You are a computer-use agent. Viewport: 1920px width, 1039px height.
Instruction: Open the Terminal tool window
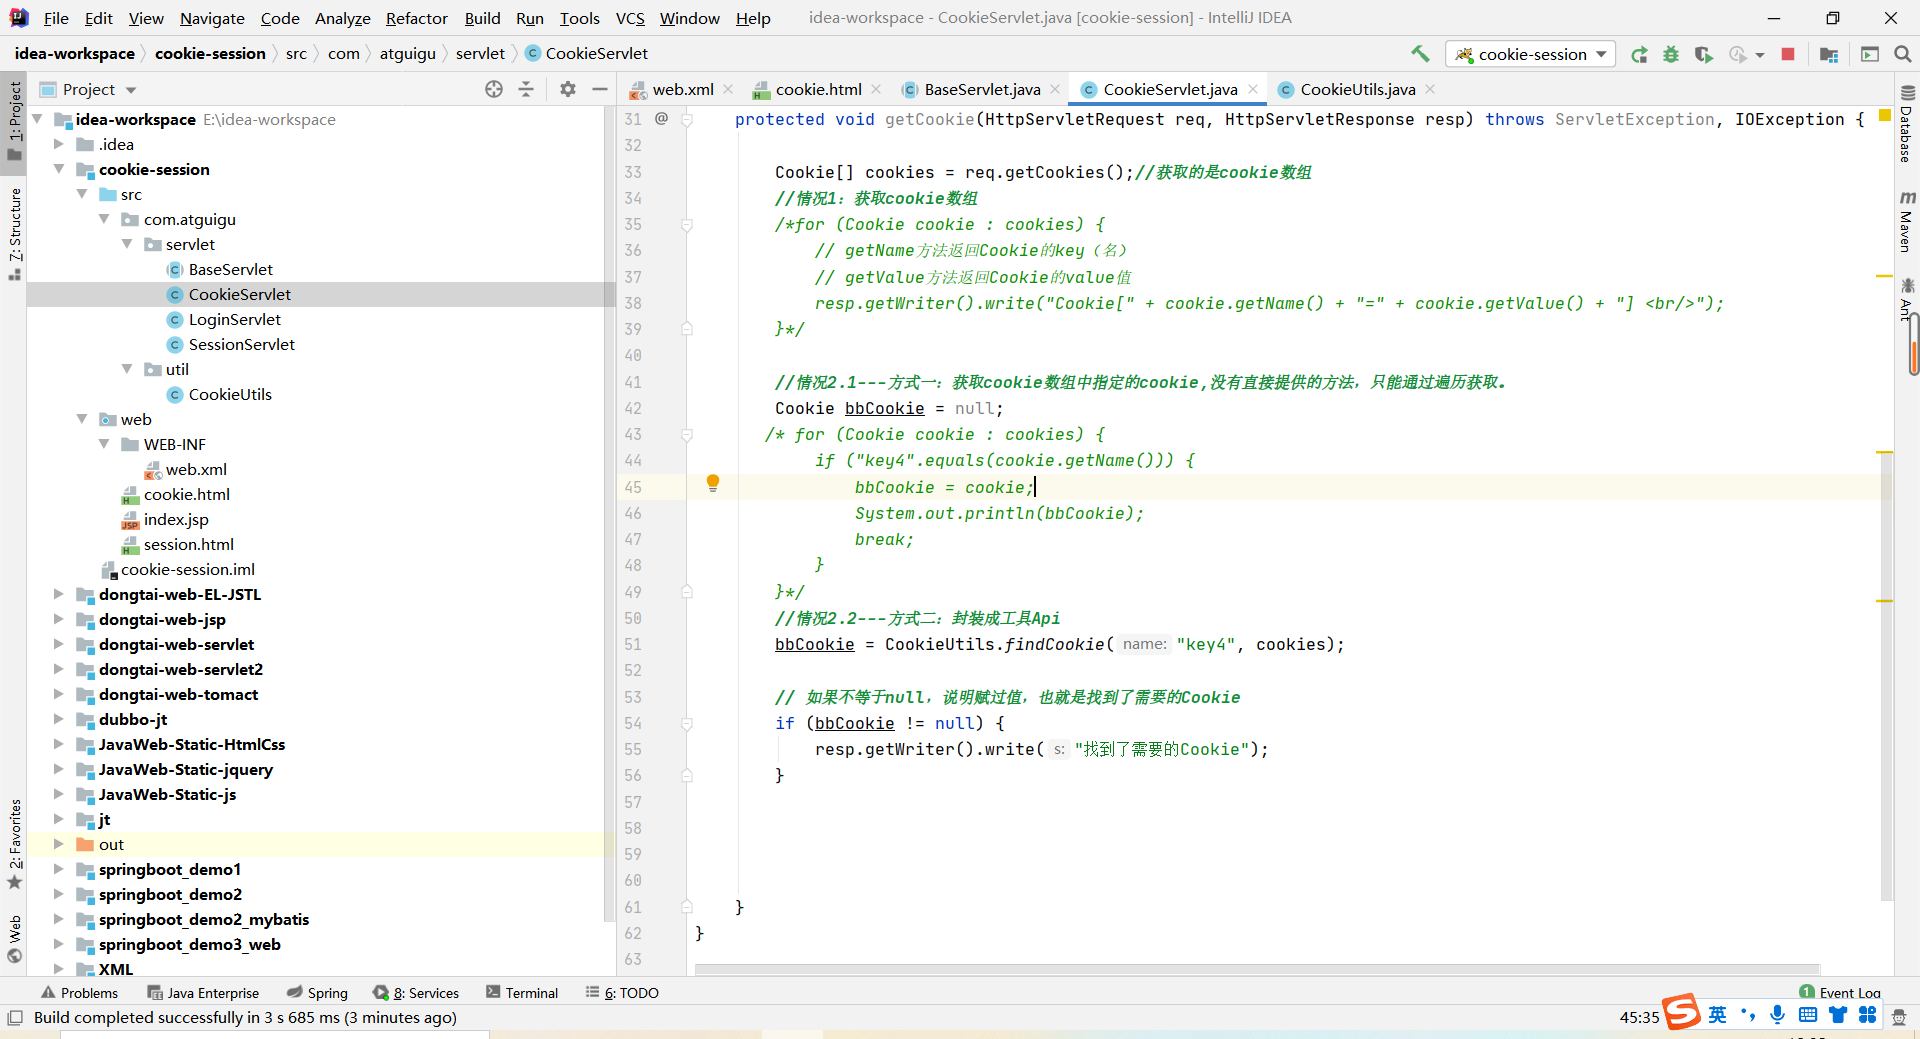pyautogui.click(x=522, y=993)
